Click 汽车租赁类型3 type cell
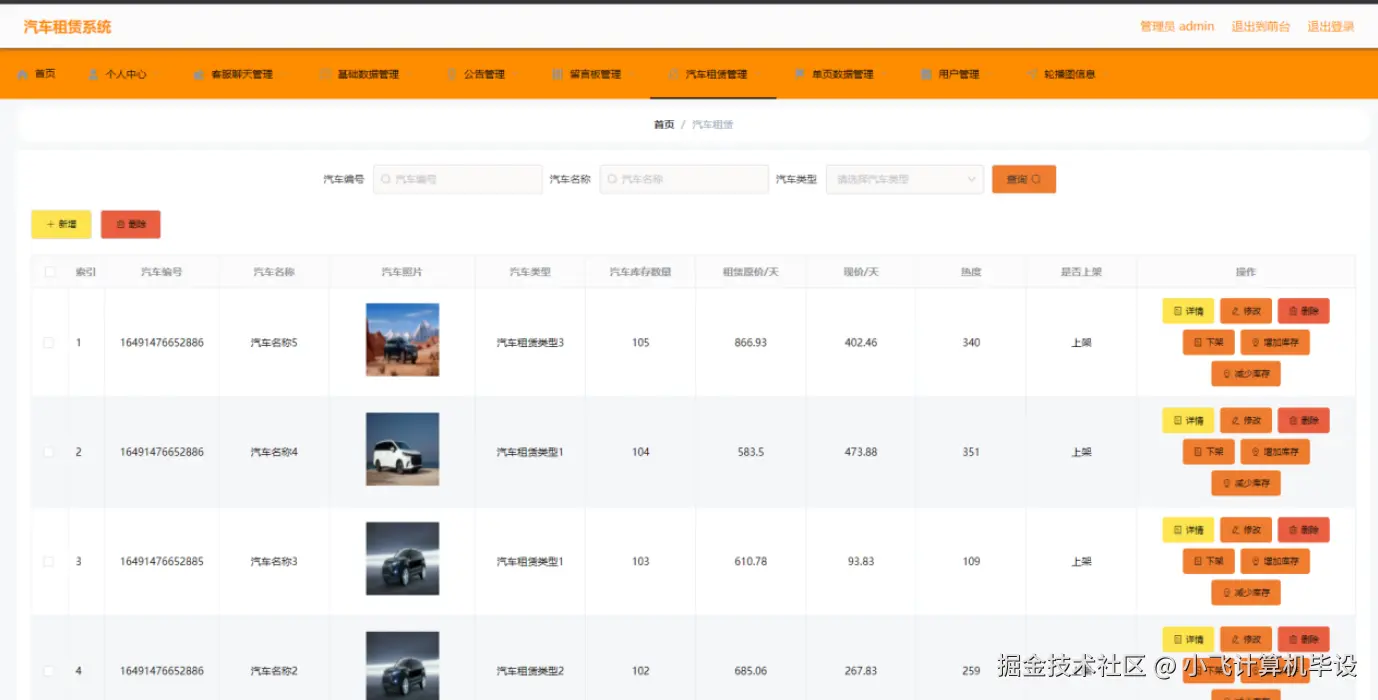Screen dimensions: 1378x700 coord(530,343)
